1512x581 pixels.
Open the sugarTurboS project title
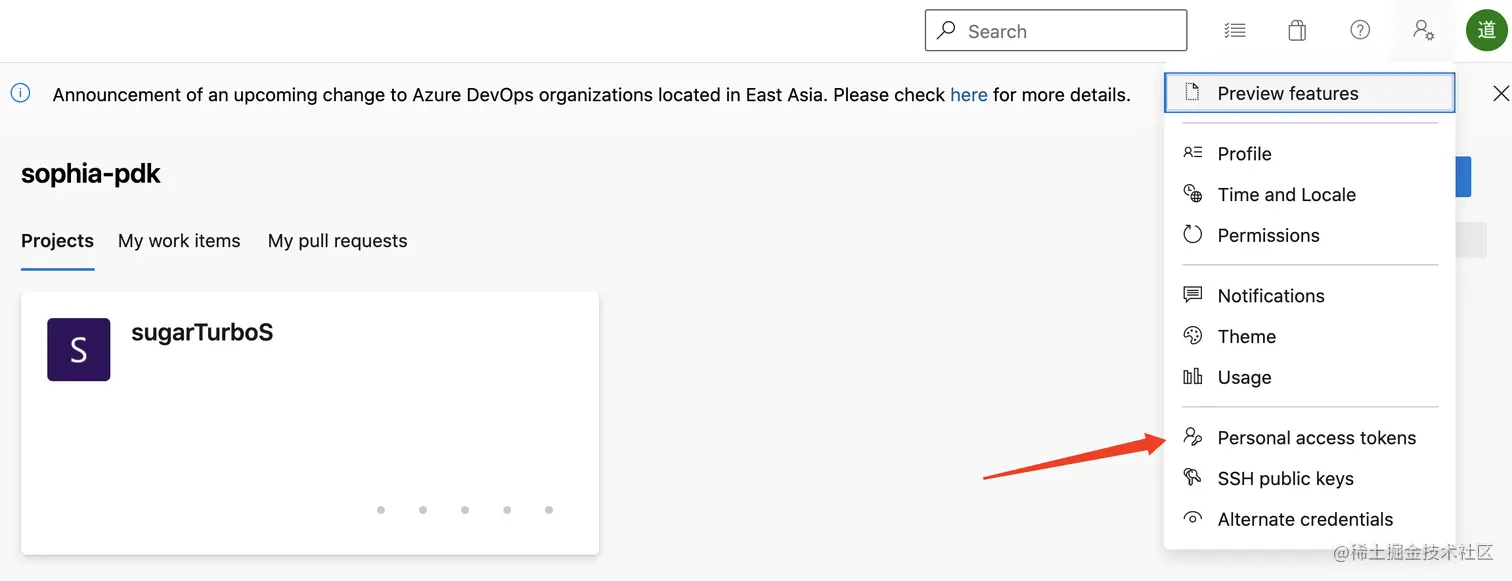(202, 332)
